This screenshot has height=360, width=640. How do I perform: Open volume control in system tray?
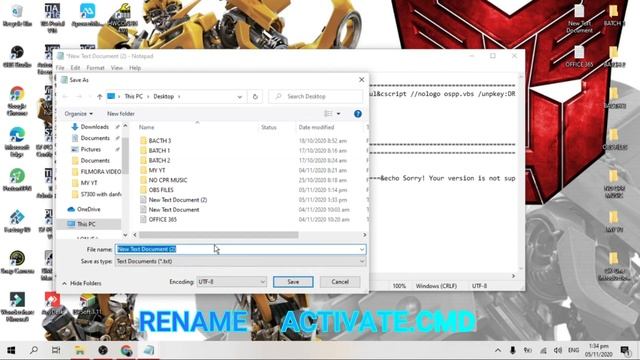pyautogui.click(x=558, y=350)
